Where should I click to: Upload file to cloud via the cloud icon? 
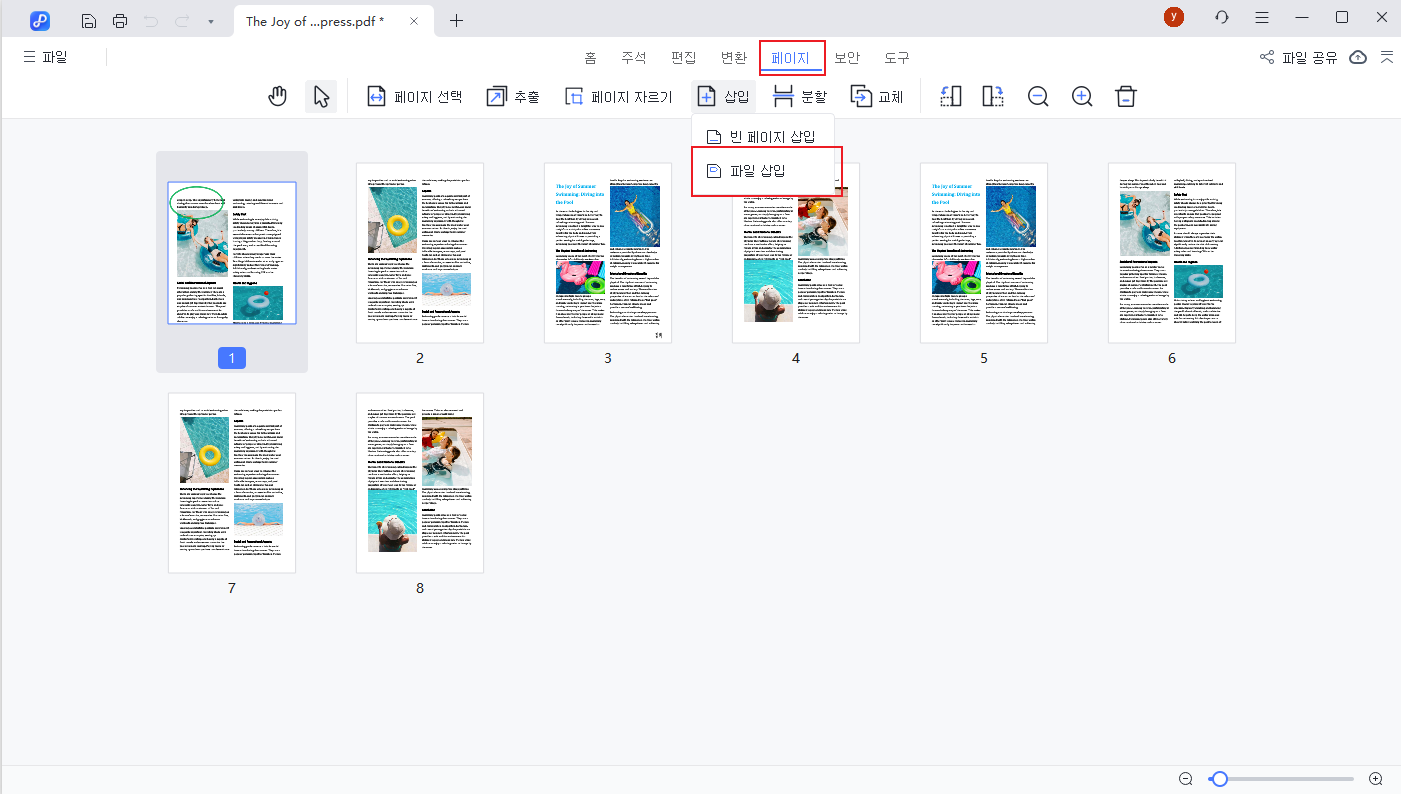(x=1357, y=57)
